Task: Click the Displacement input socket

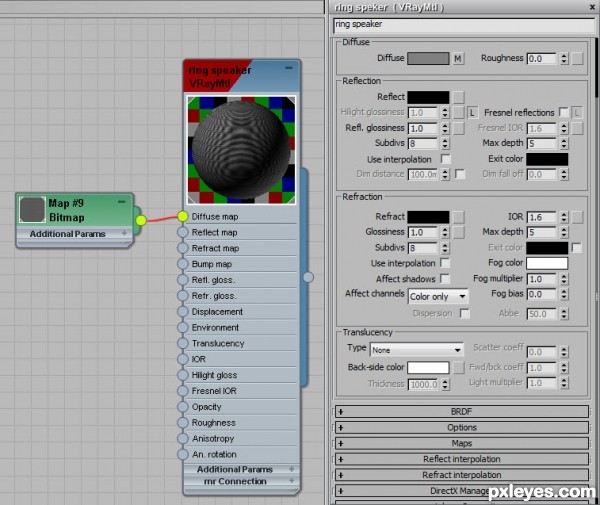Action: tap(183, 311)
